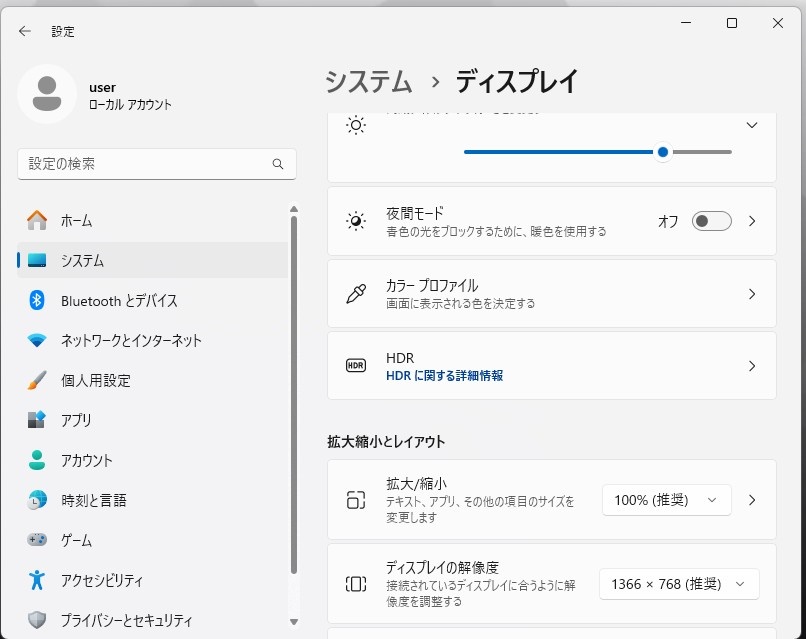Open アクセシビリティ settings
This screenshot has width=806, height=639.
coord(153,580)
